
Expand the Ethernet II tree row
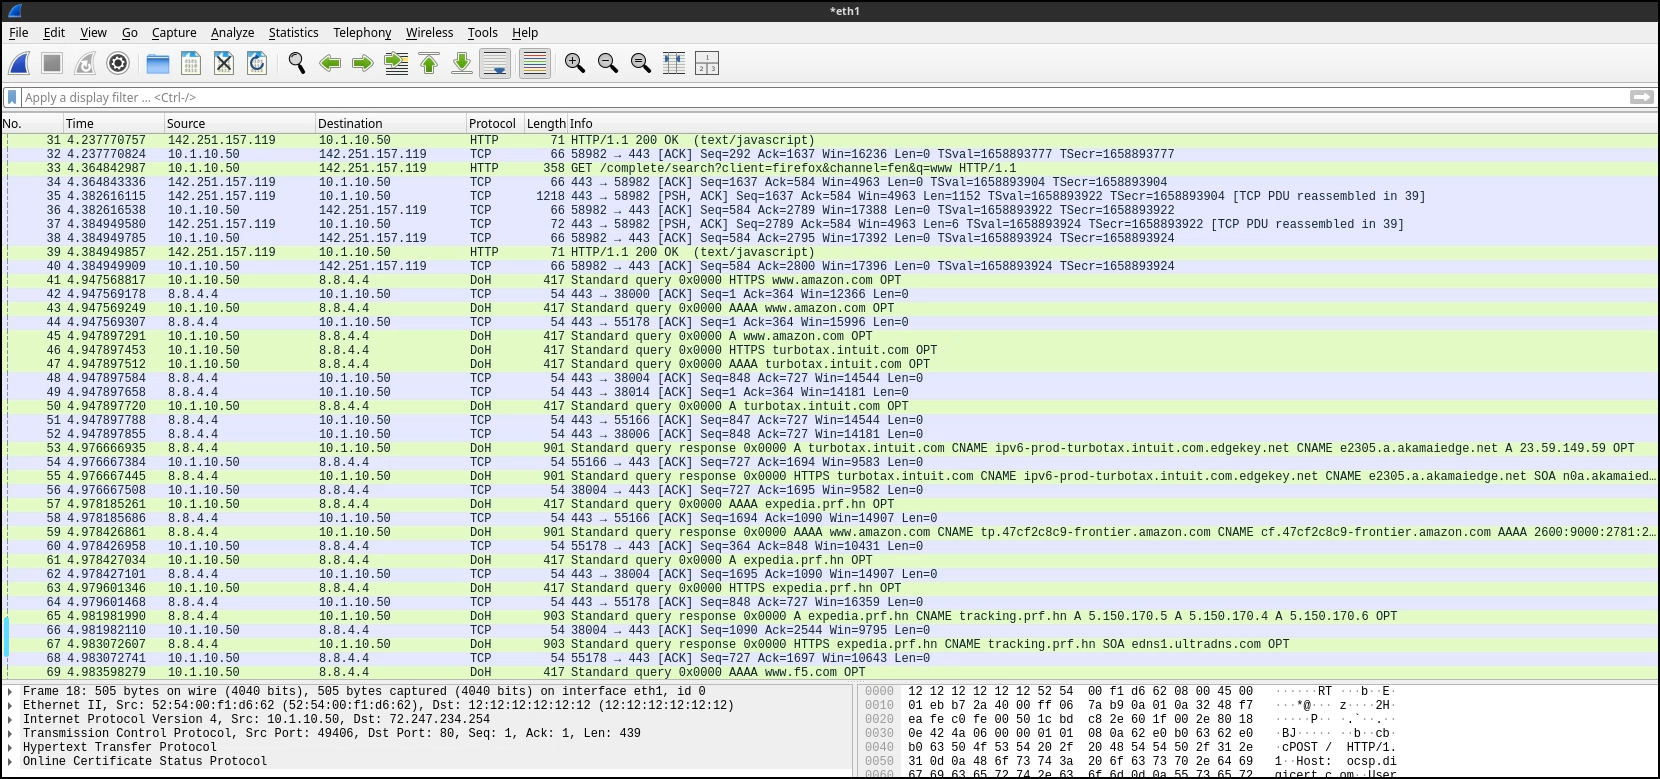coord(10,705)
